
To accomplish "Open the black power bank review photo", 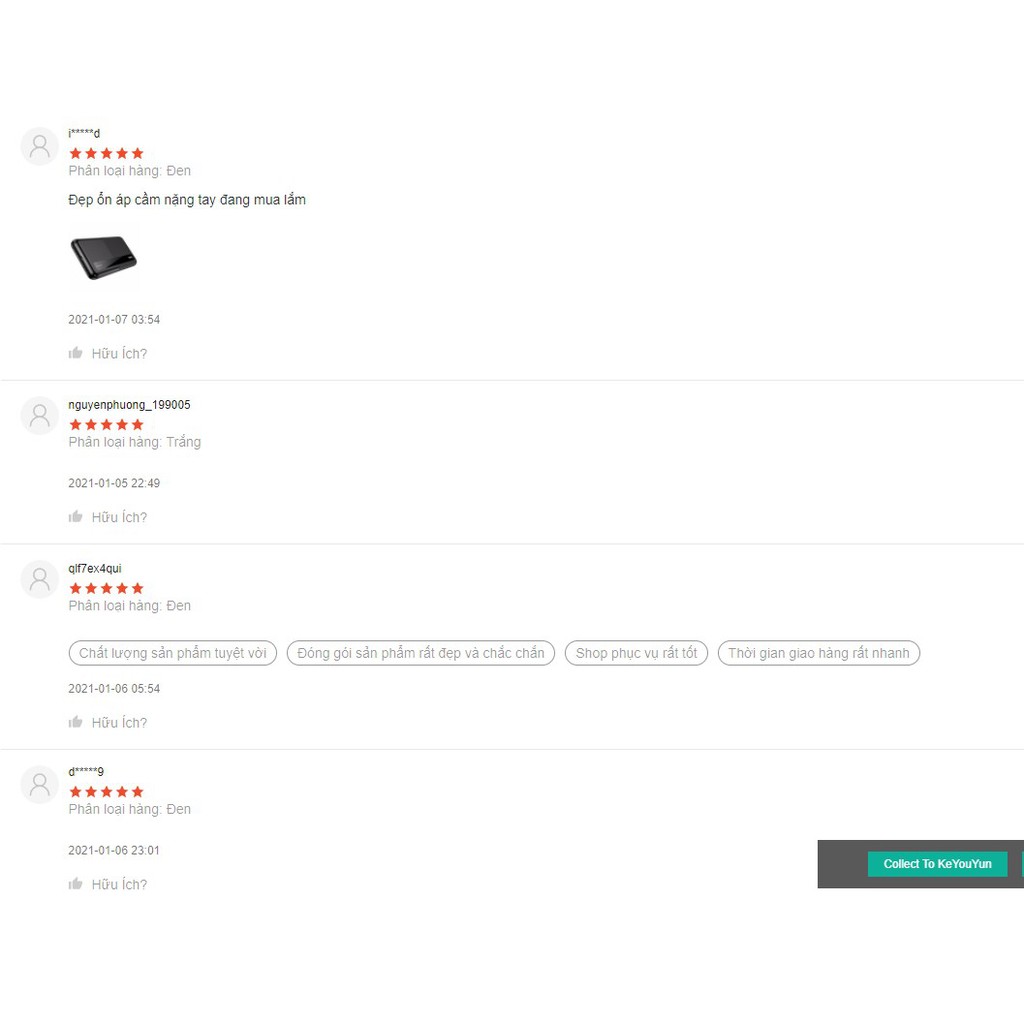I will click(104, 257).
